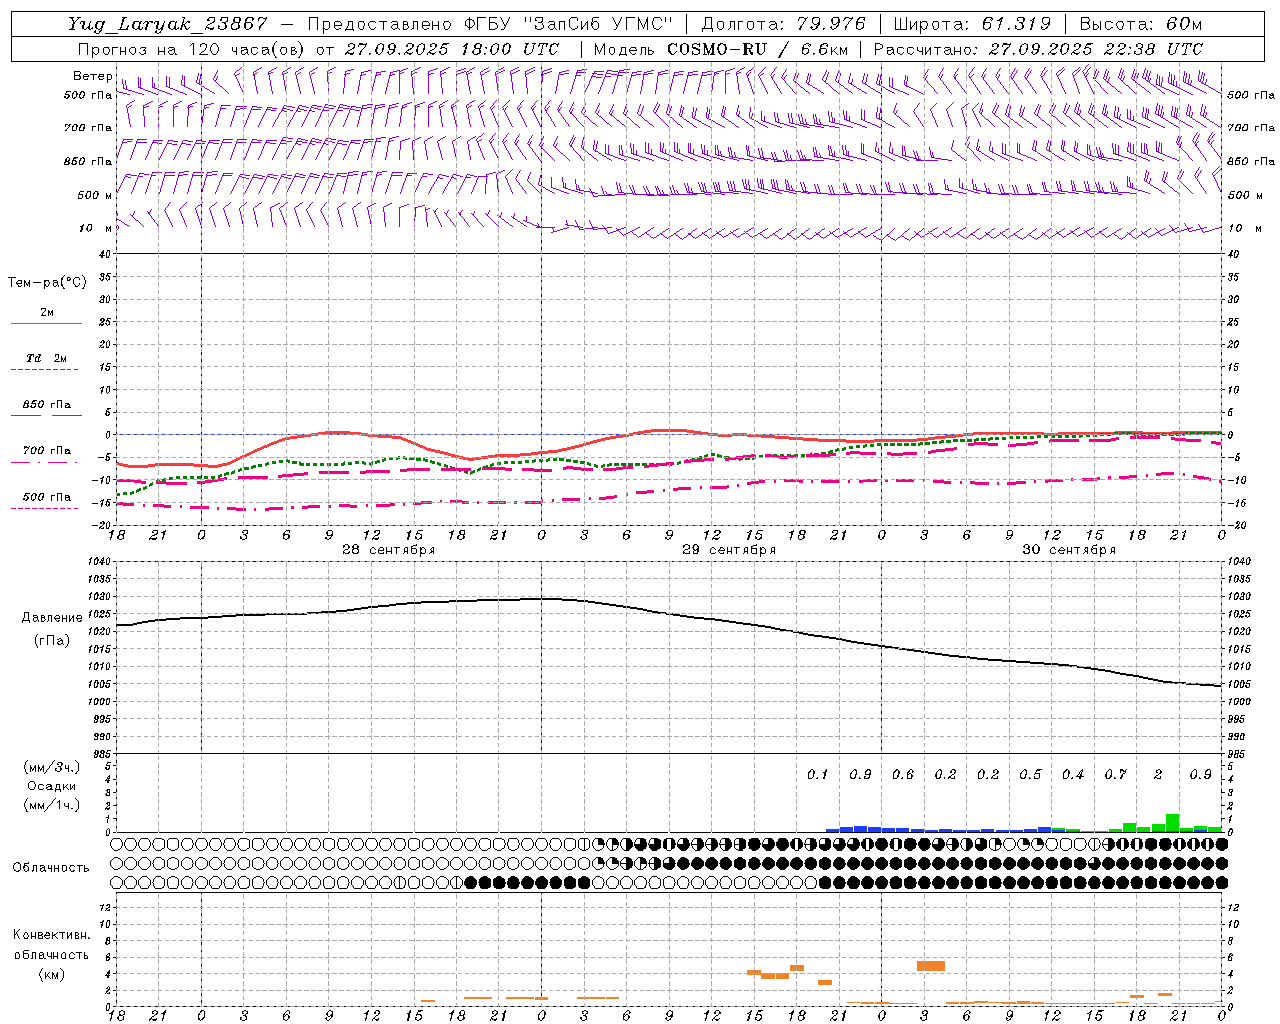Click the Долгота: 79.976 longitude field
Viewport: 1280px width, 1024px height.
(783, 24)
